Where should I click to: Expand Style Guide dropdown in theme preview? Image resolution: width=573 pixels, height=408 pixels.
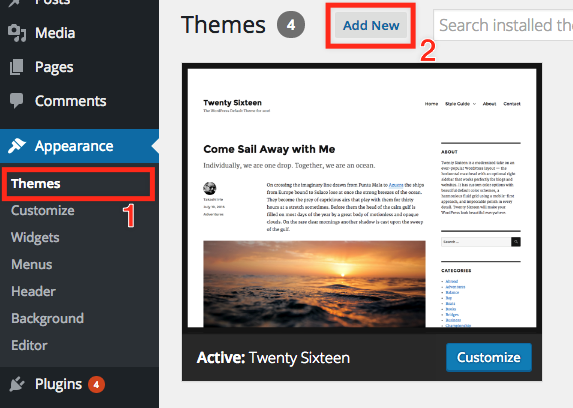(x=460, y=104)
